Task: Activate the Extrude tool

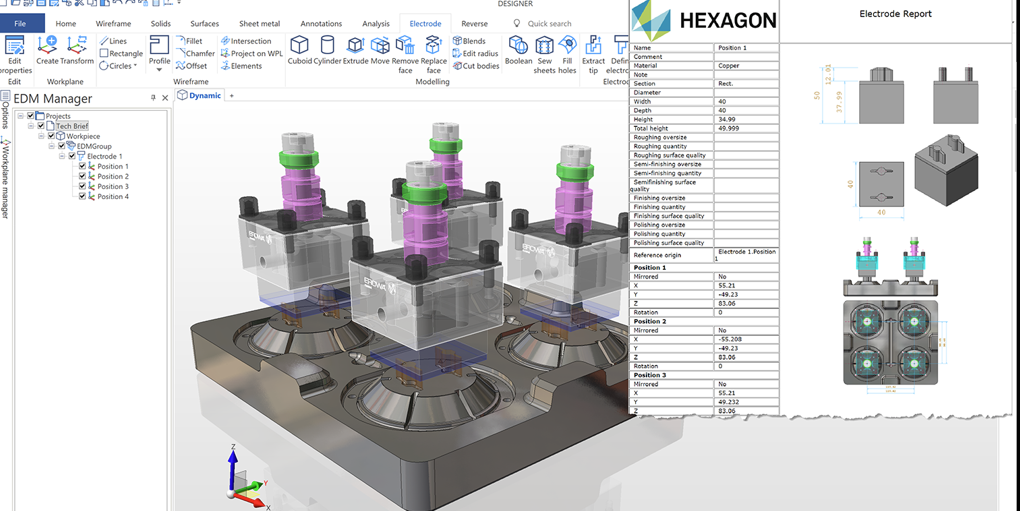Action: 355,51
